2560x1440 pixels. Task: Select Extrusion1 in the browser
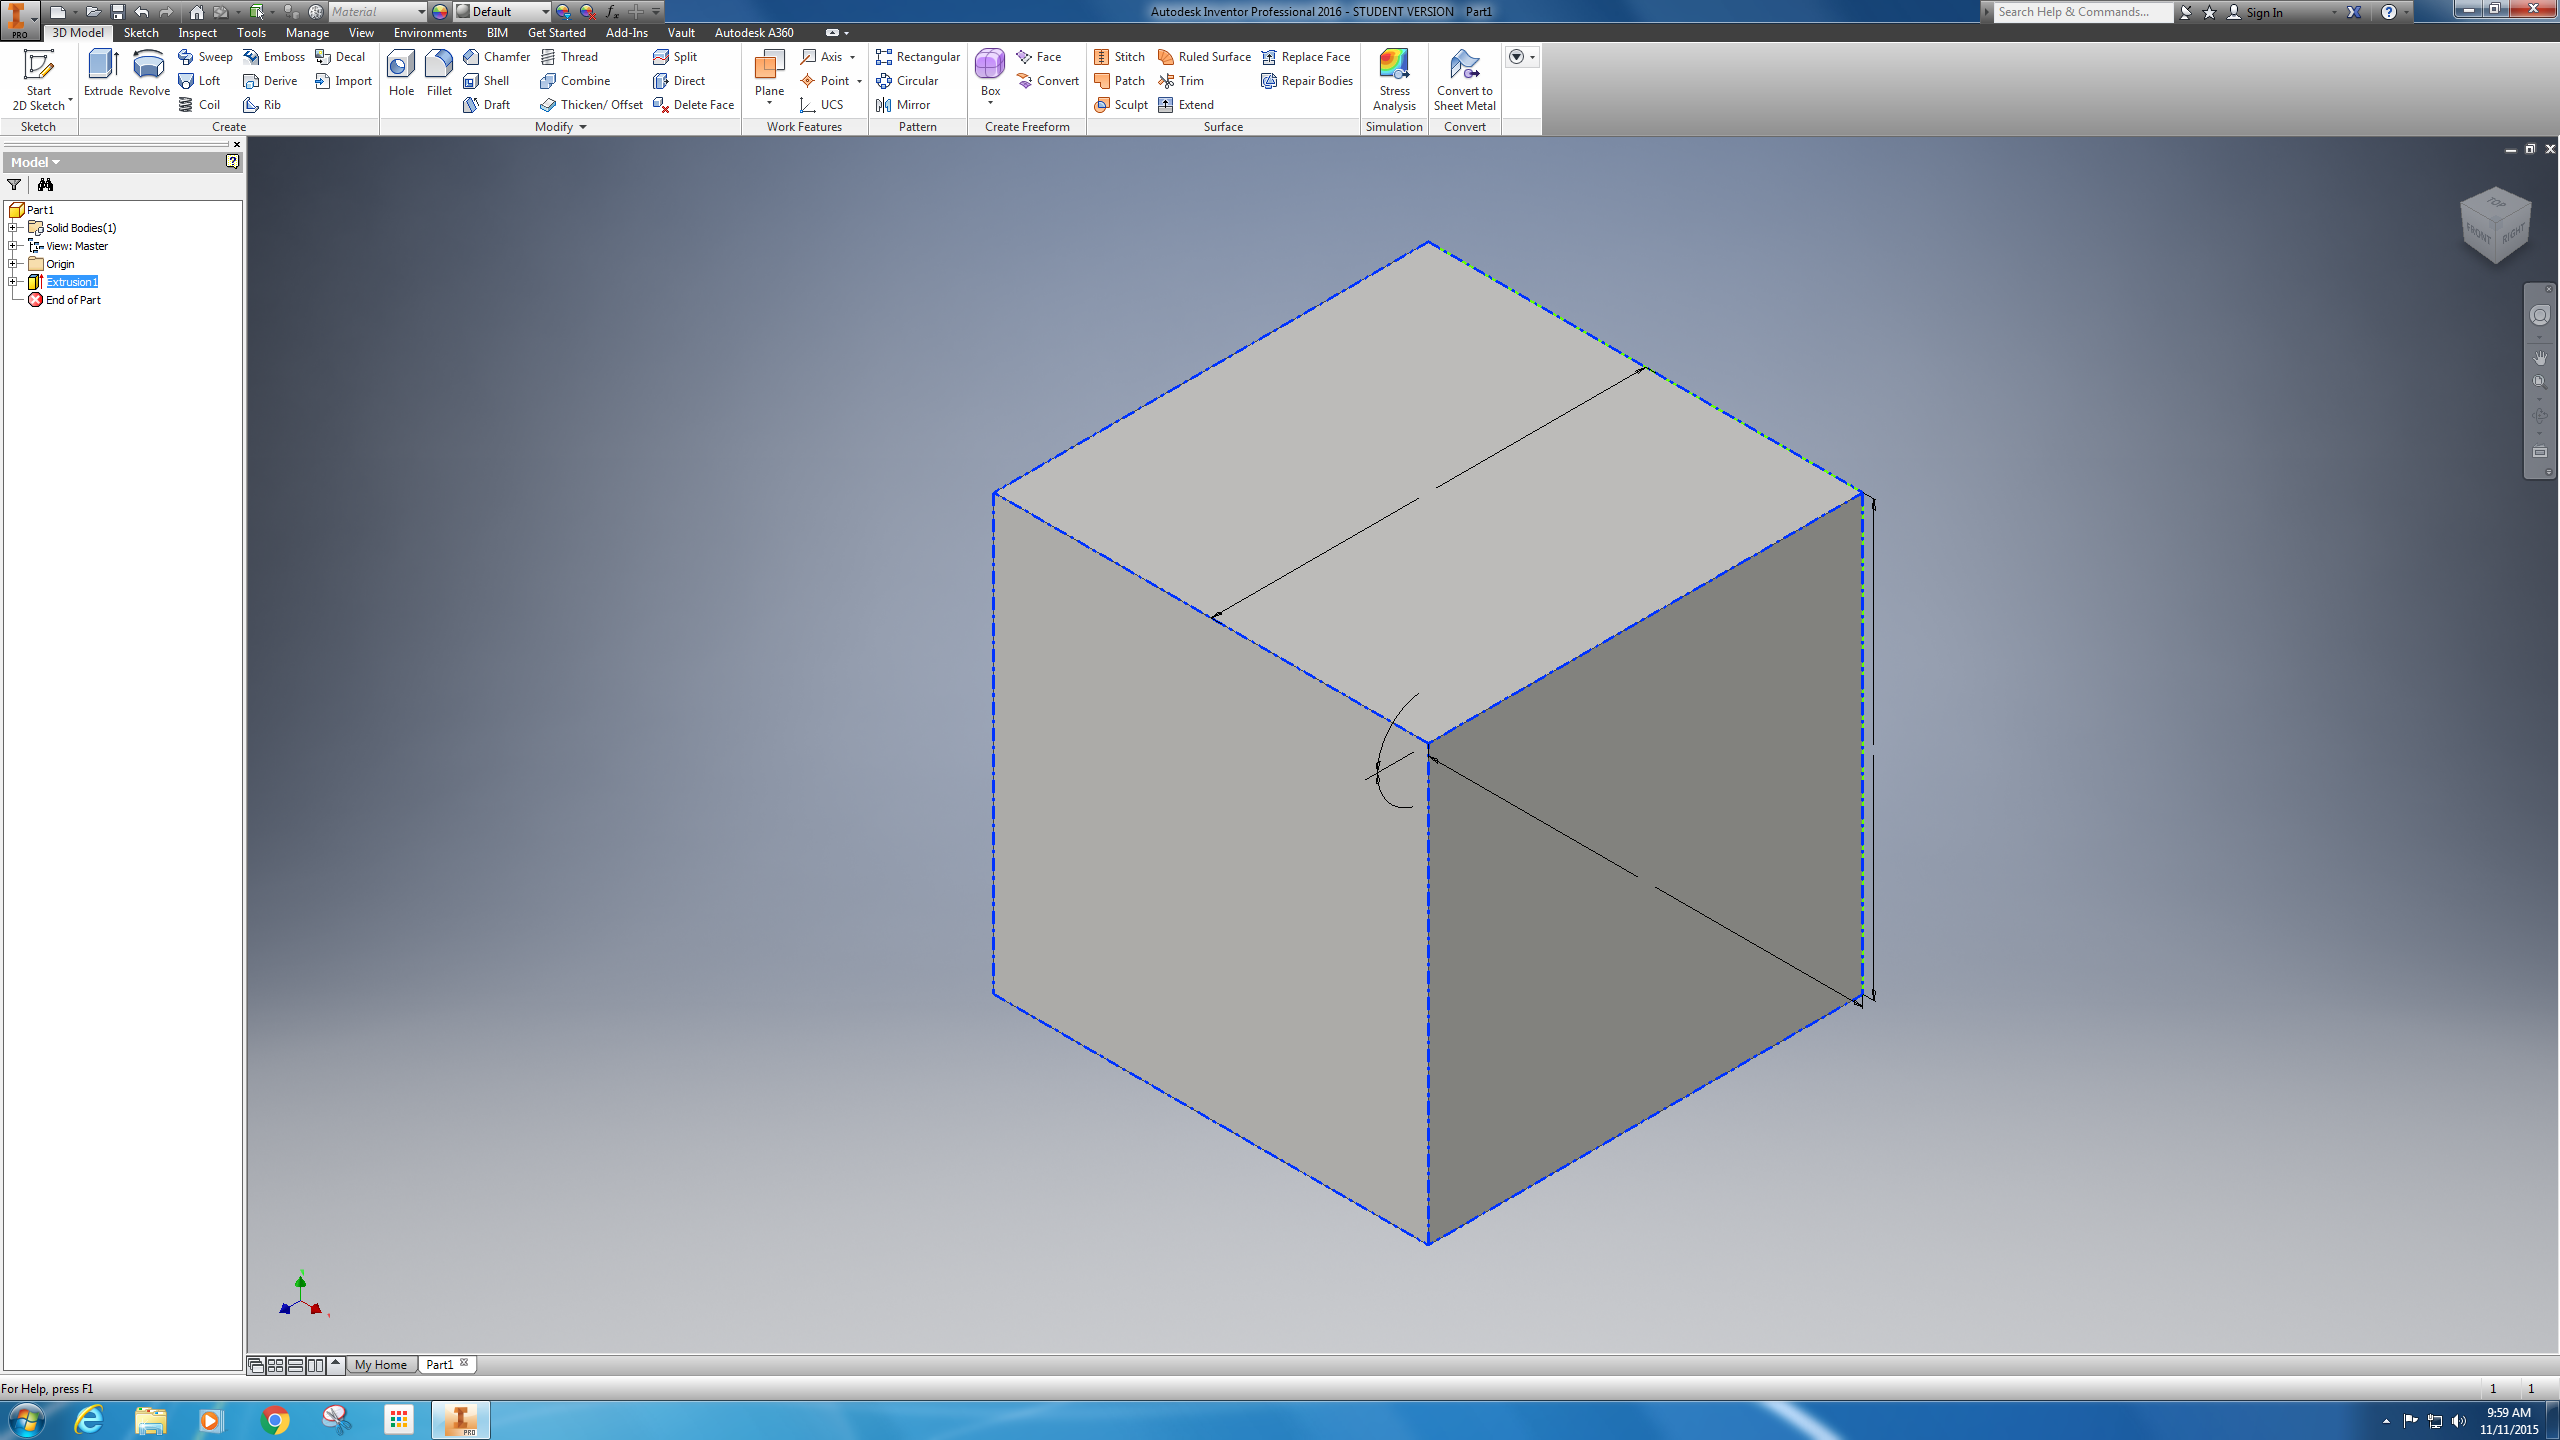coord(72,282)
